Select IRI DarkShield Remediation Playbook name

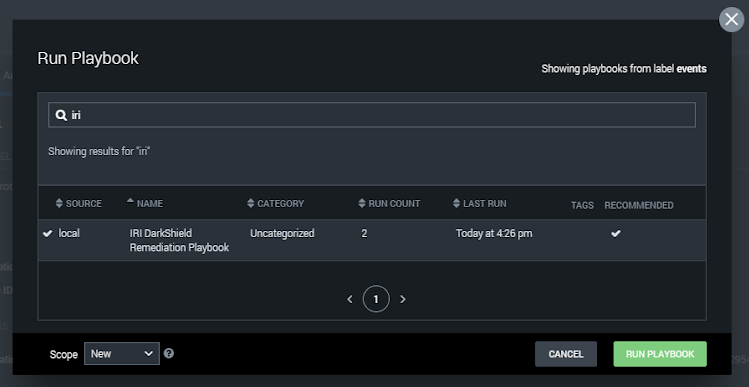click(179, 240)
